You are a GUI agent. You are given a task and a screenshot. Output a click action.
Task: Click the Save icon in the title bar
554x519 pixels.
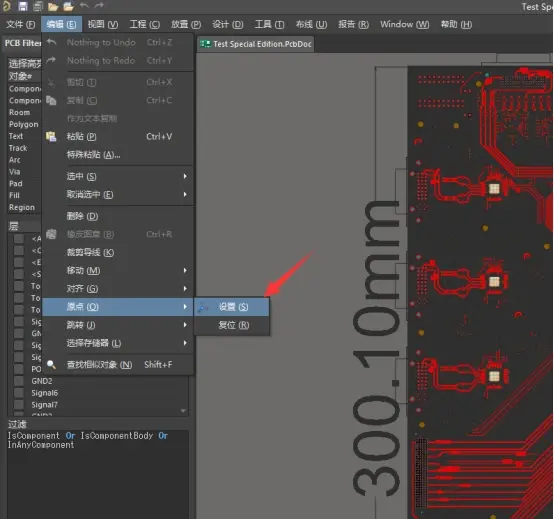coord(23,6)
